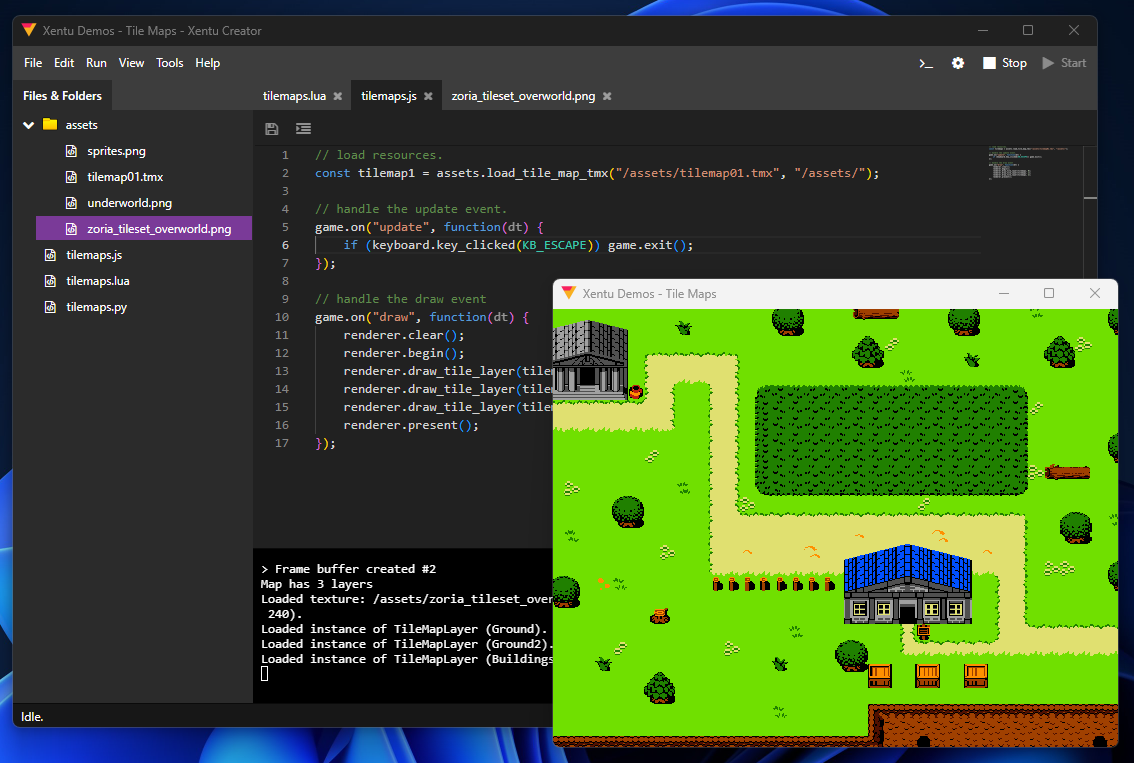Open the Run menu
This screenshot has height=763, width=1134.
(x=96, y=62)
